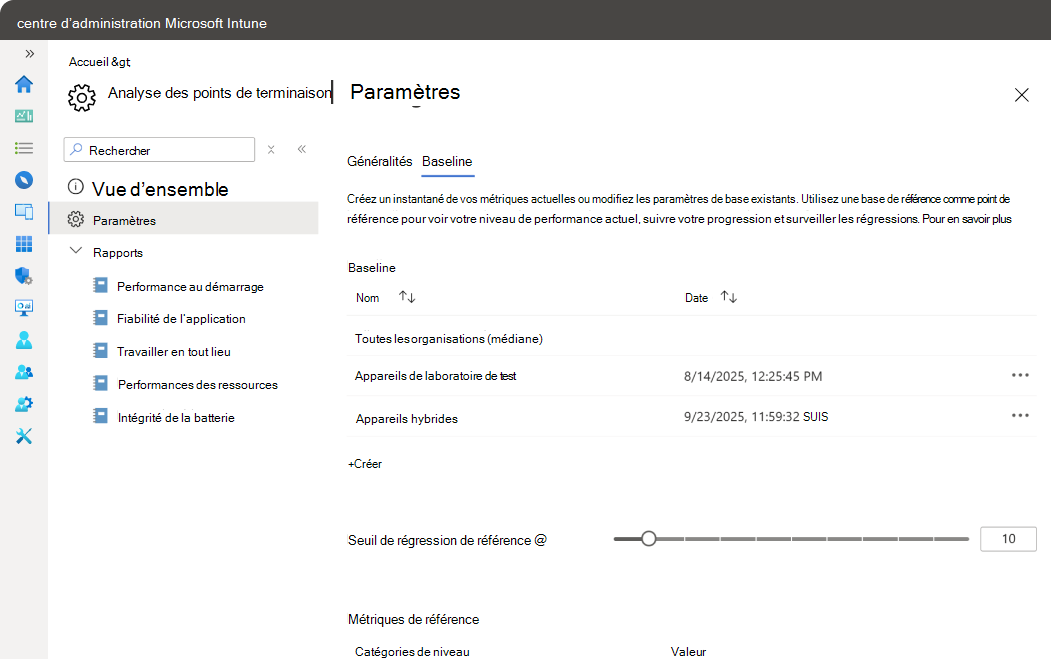Select the Appareils hybrides baseline
The image size is (1051, 659).
(407, 419)
